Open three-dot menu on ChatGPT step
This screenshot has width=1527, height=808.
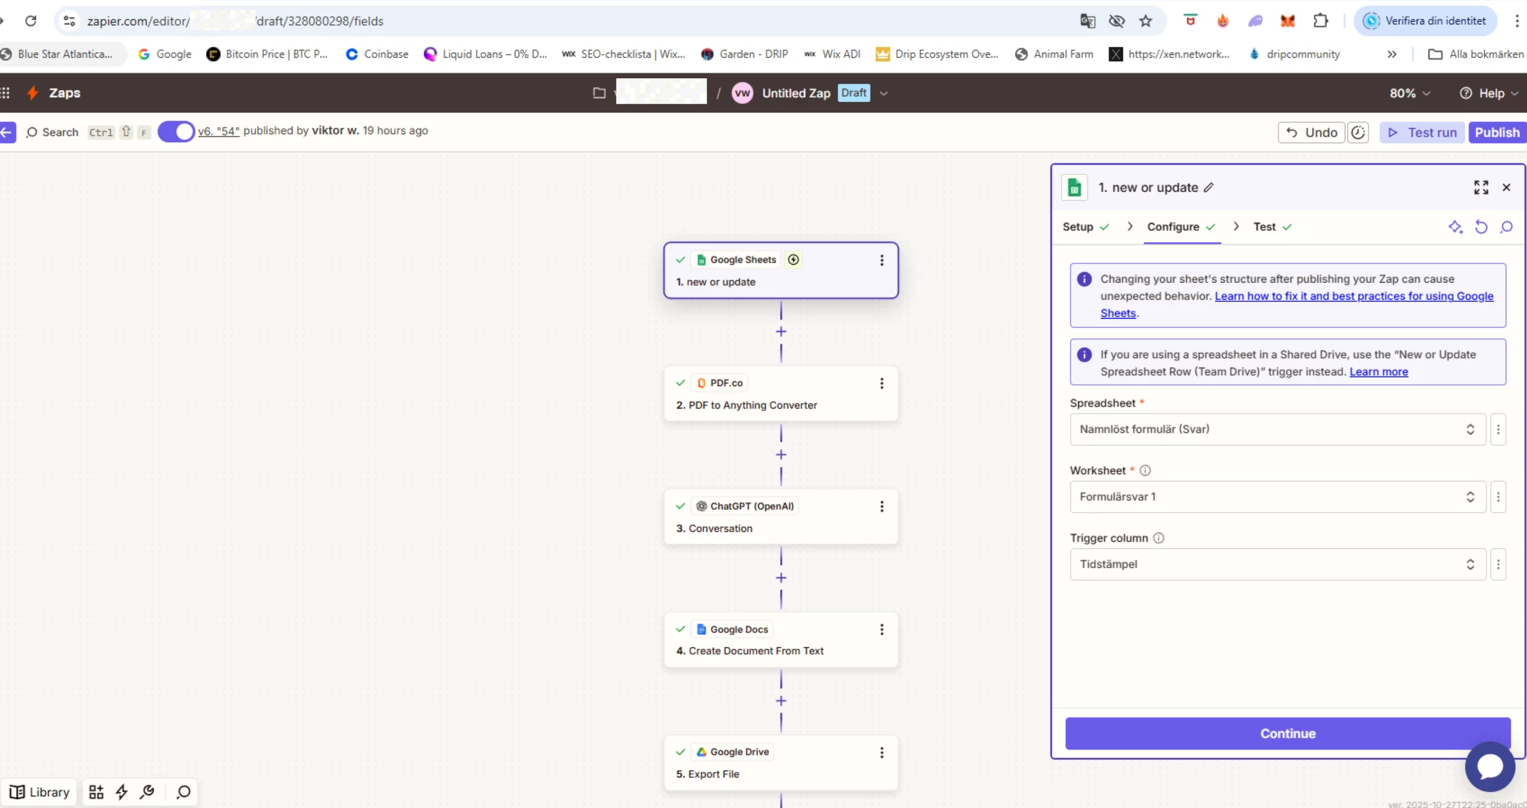[881, 507]
